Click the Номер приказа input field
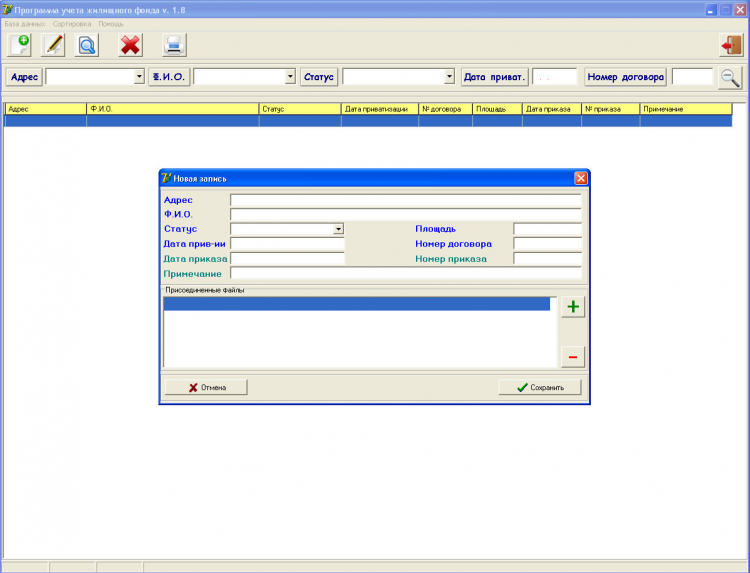The height and width of the screenshot is (573, 750). click(x=547, y=259)
